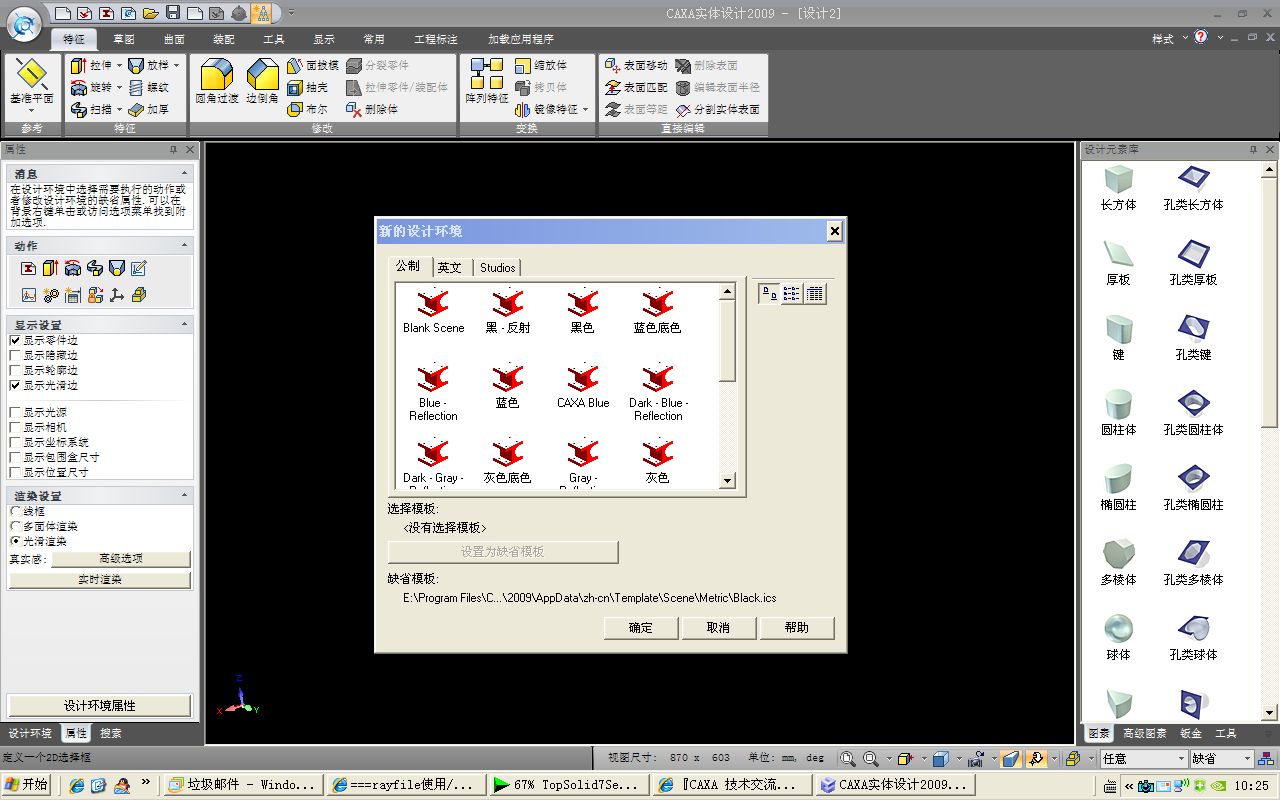Toggle the 显示光滑边 checkbox
1280x800 pixels.
coord(15,386)
